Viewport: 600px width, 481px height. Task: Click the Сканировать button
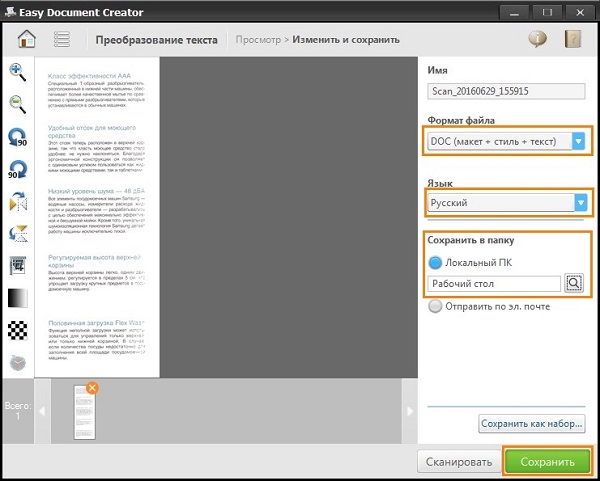pyautogui.click(x=459, y=462)
